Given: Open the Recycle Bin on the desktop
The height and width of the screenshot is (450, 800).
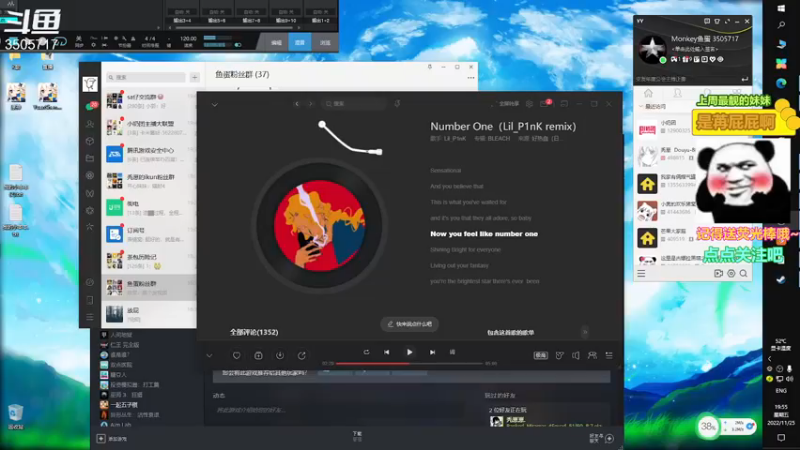Looking at the screenshot, I should point(16,416).
